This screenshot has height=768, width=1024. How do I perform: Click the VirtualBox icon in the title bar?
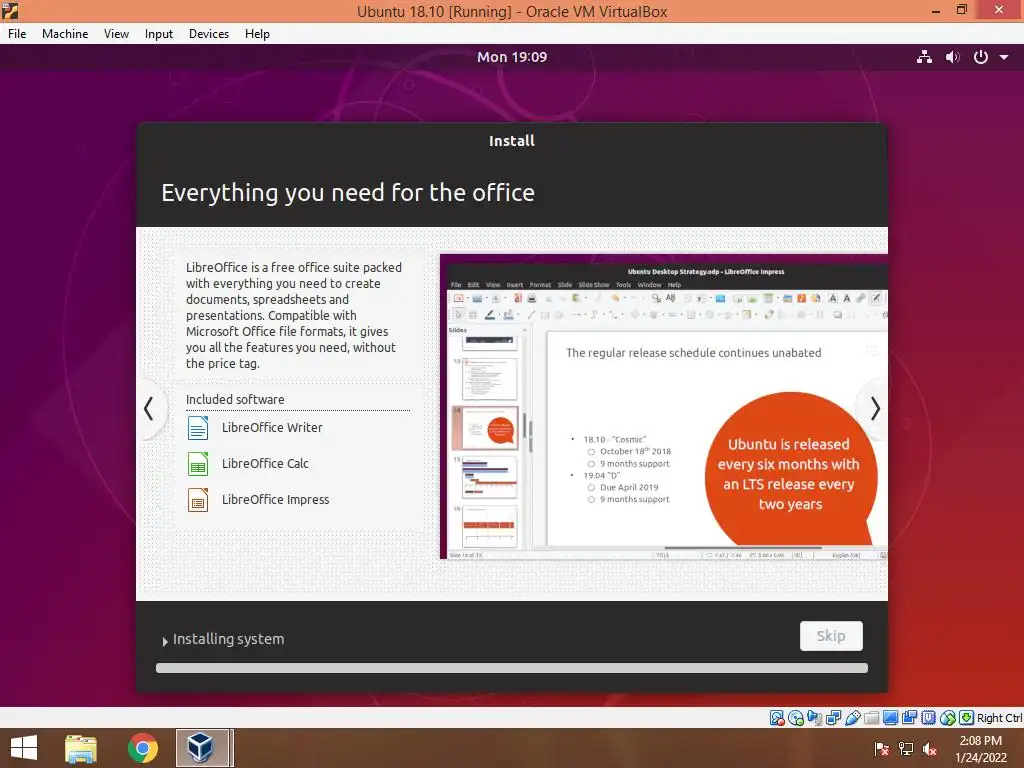(10, 10)
